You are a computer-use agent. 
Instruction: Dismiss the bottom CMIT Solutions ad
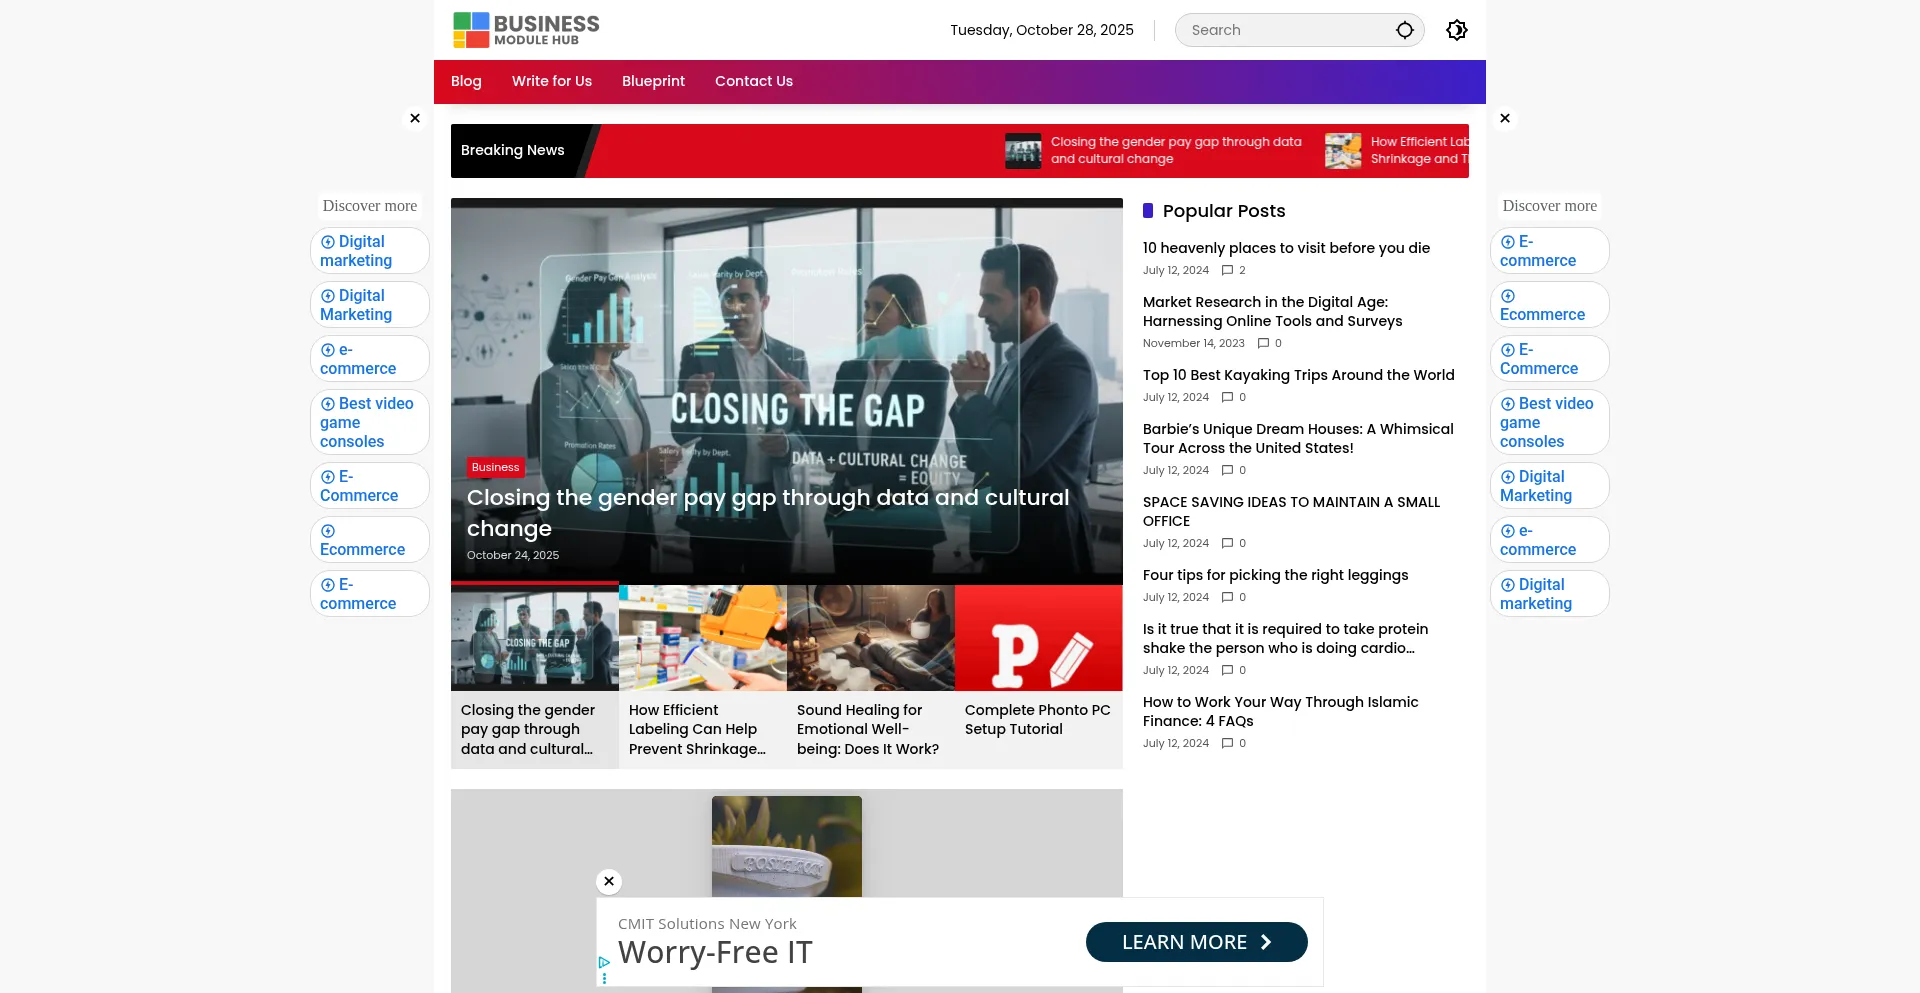click(609, 881)
